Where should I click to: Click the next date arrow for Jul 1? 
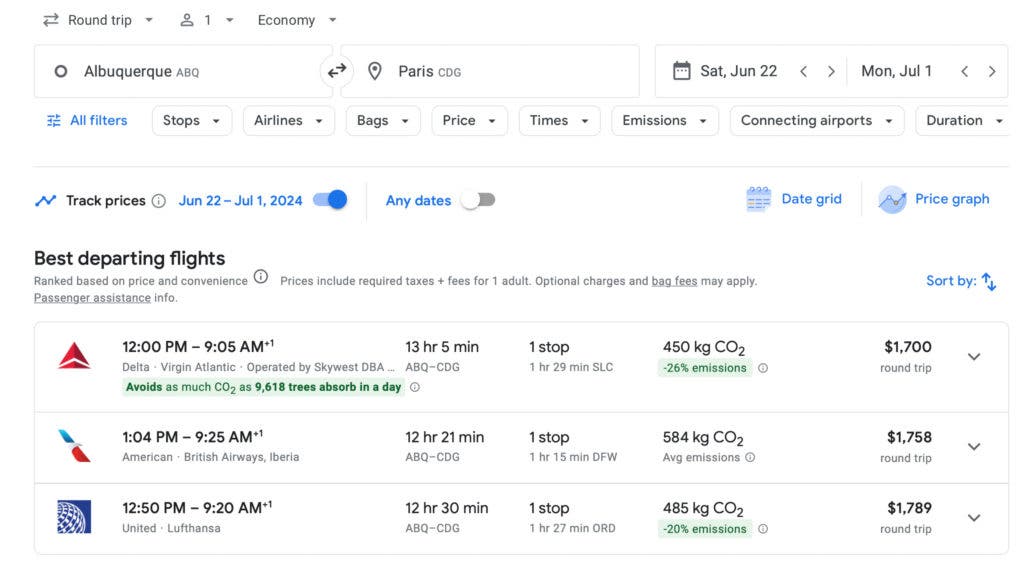point(993,70)
